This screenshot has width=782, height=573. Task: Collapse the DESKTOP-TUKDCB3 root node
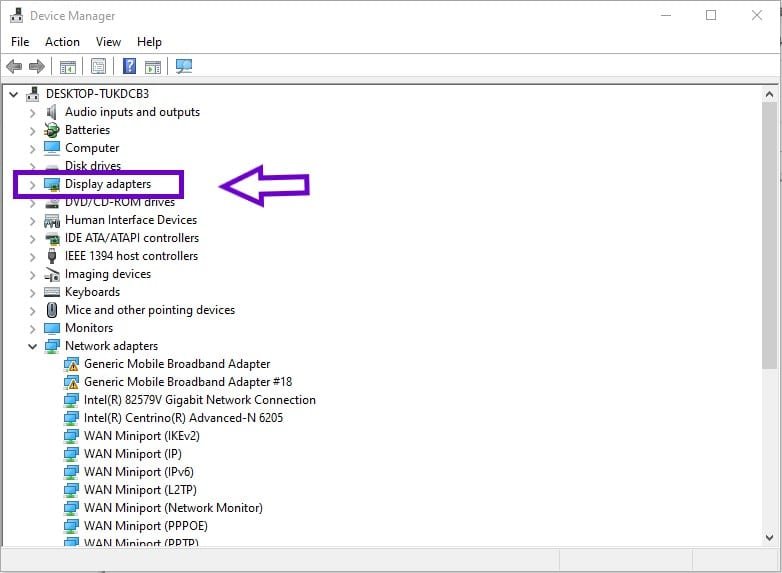13,94
